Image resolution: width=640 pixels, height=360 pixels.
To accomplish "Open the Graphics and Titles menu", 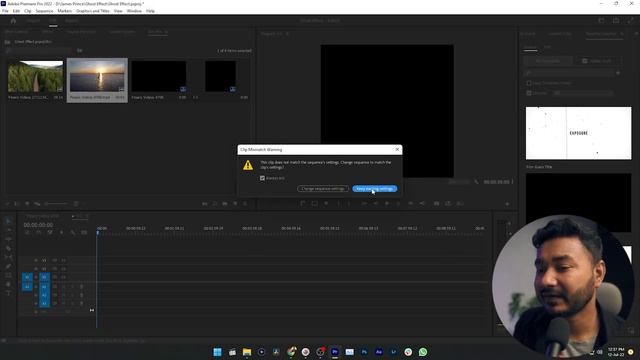I will [93, 11].
